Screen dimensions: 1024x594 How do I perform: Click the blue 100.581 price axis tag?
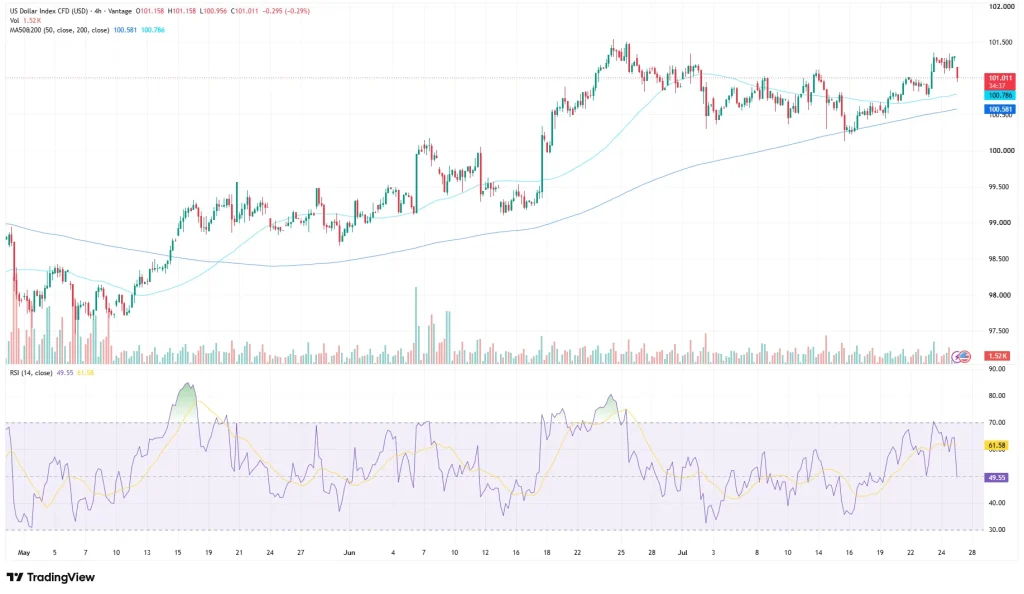(1000, 110)
